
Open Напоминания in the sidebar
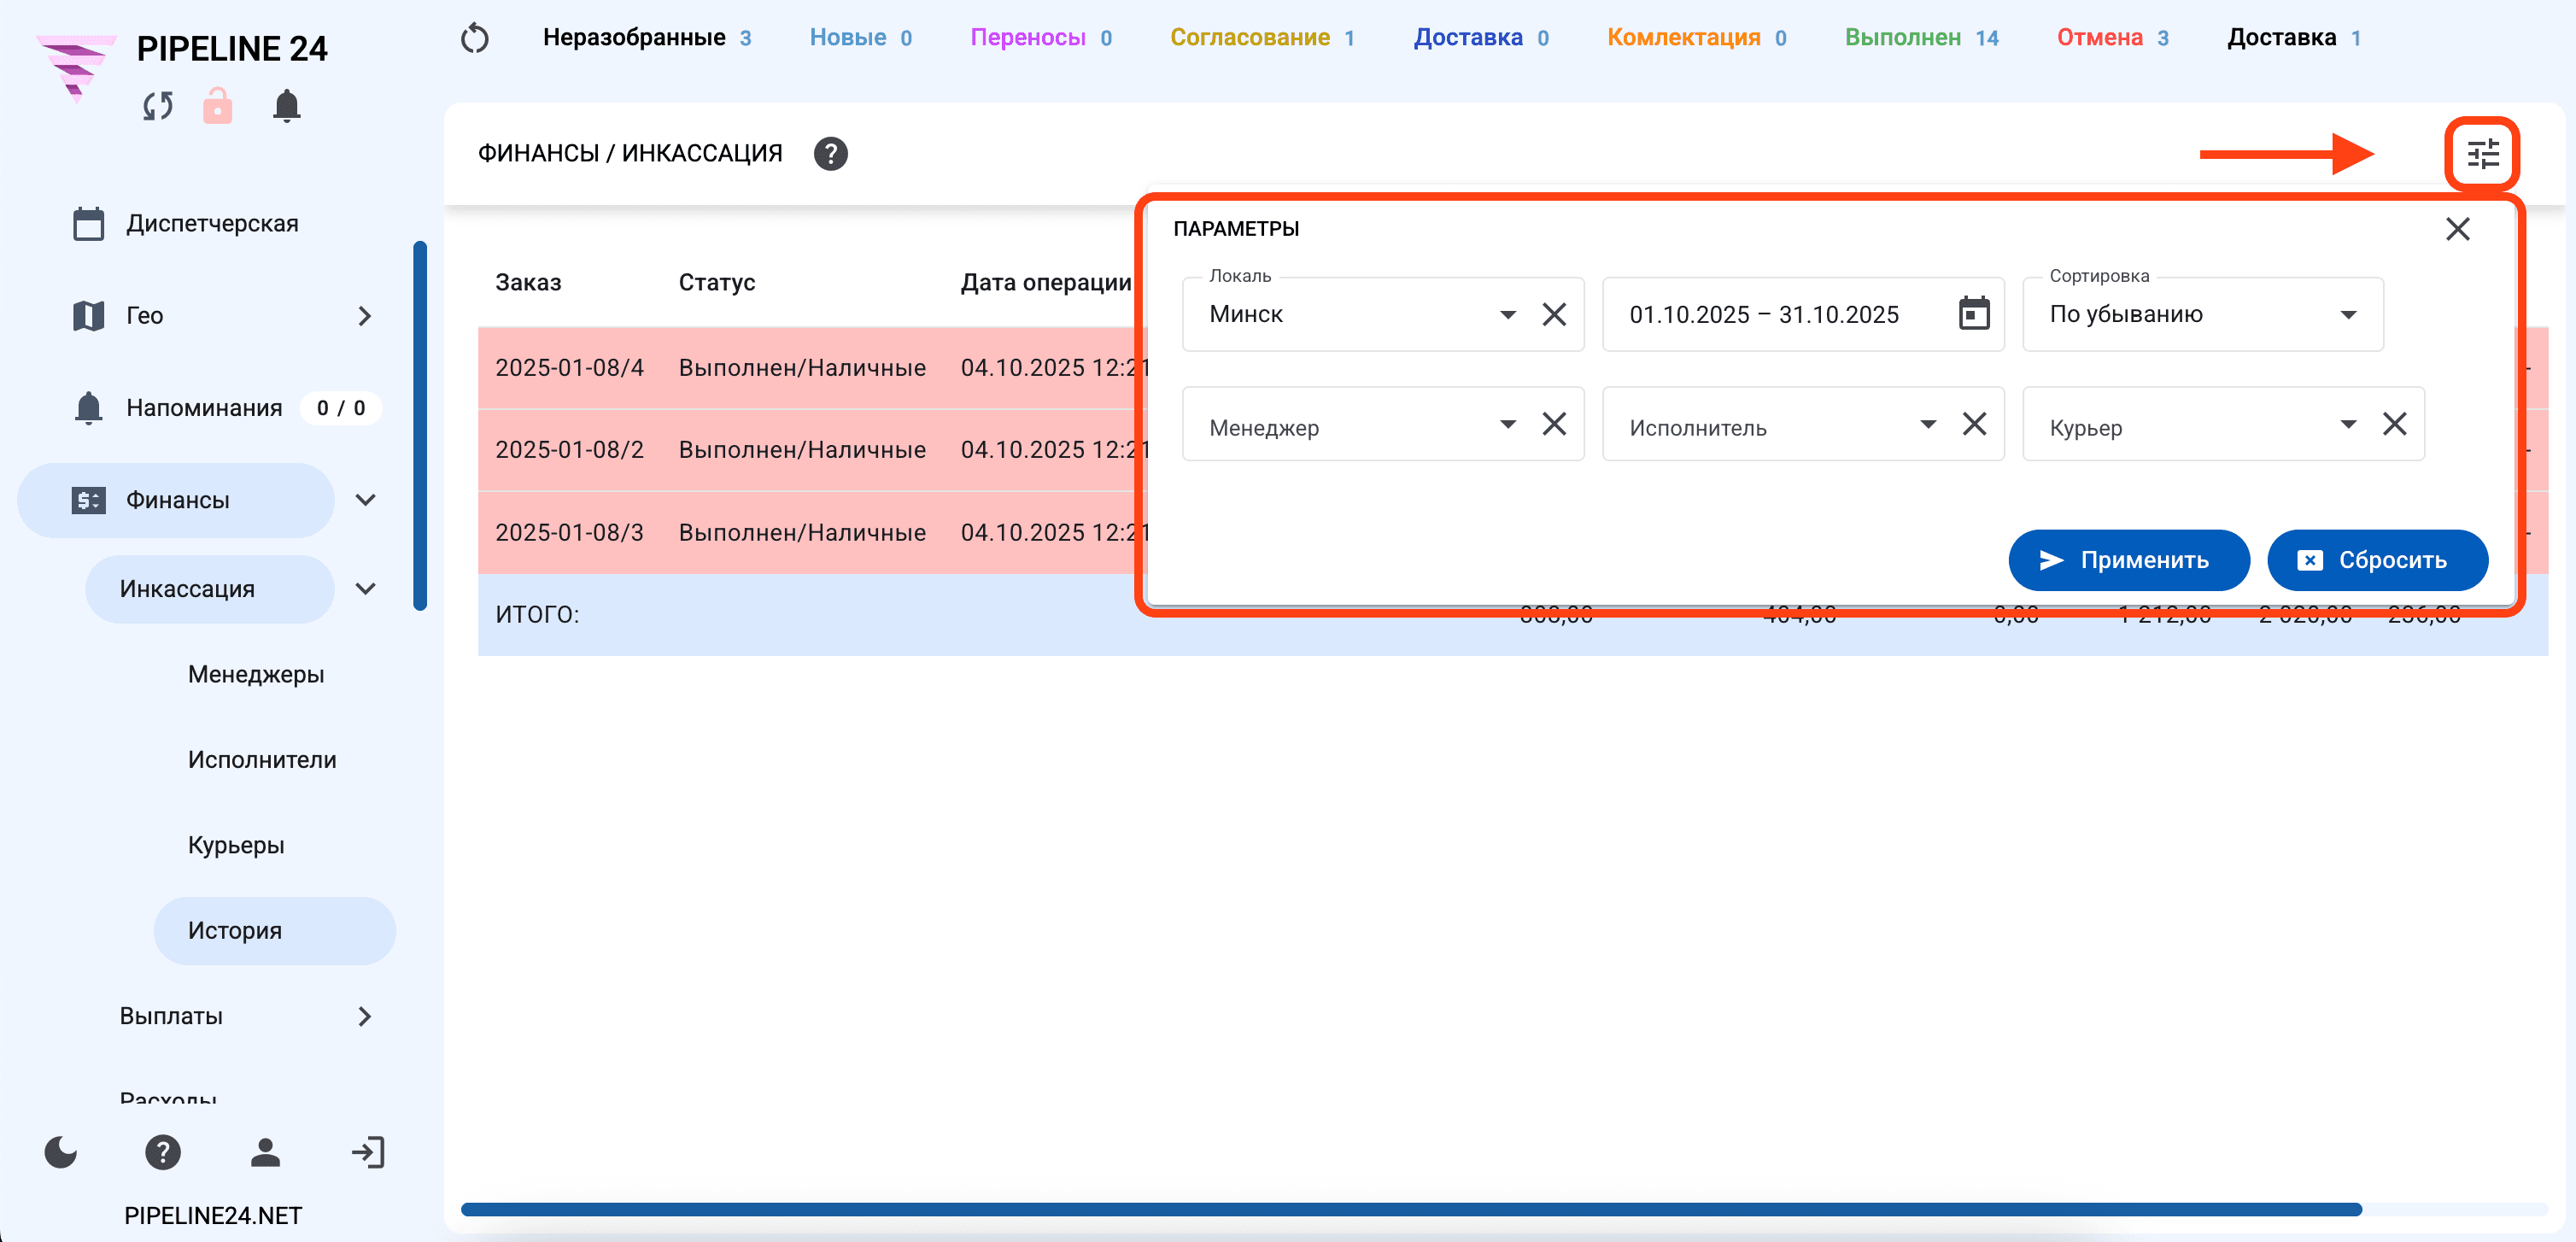tap(204, 408)
